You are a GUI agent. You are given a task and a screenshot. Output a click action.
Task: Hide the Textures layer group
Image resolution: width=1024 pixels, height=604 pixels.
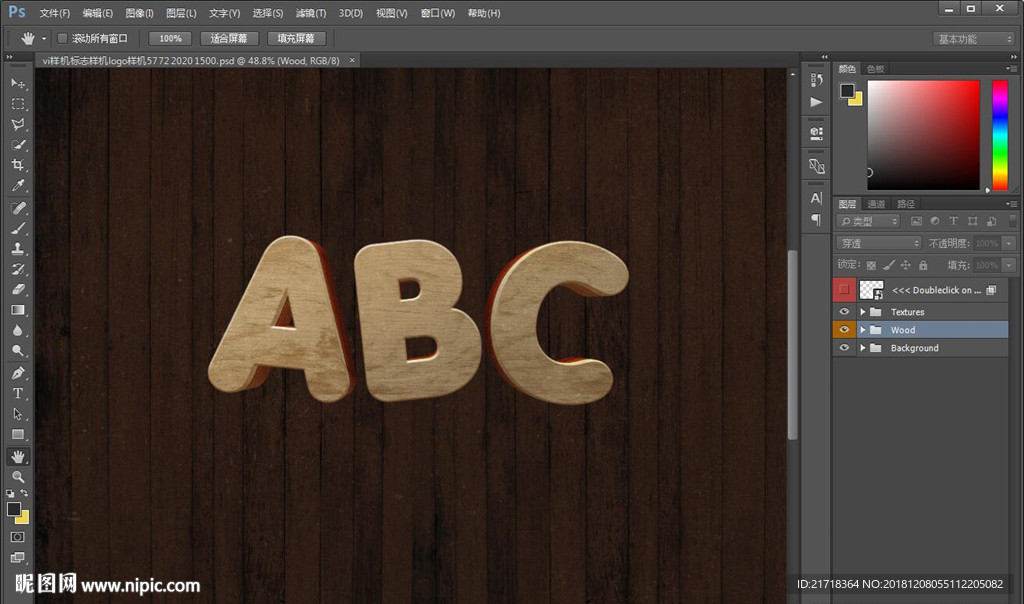pyautogui.click(x=844, y=311)
